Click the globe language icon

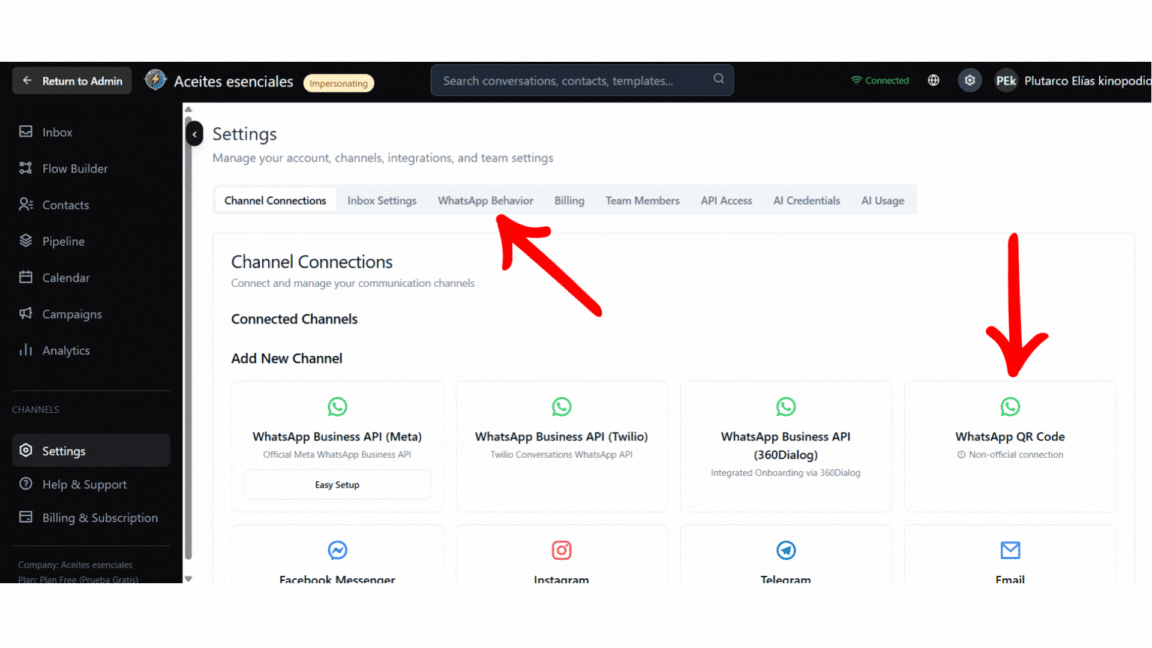933,80
